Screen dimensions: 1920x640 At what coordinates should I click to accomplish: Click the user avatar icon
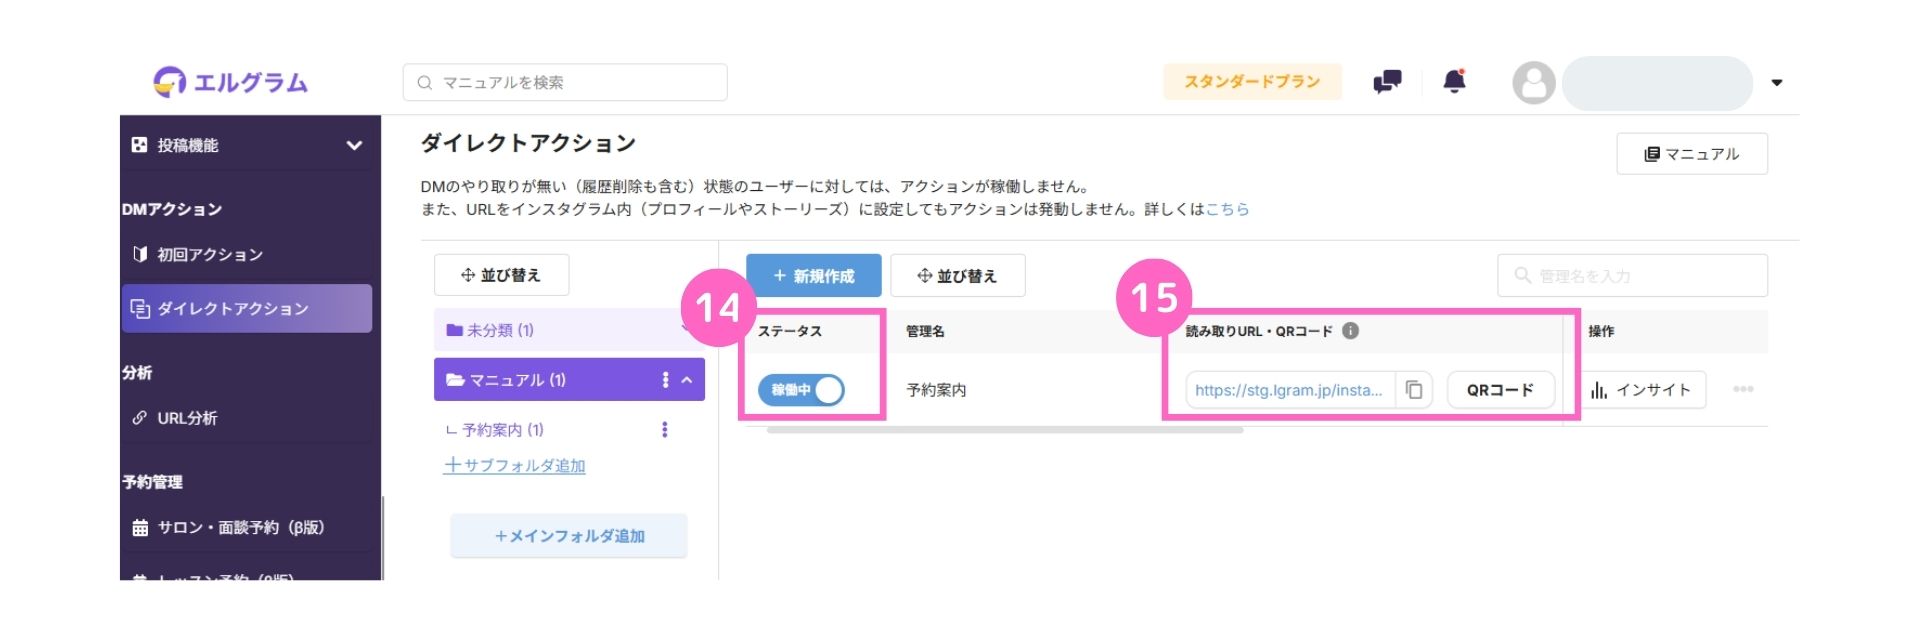(1533, 83)
